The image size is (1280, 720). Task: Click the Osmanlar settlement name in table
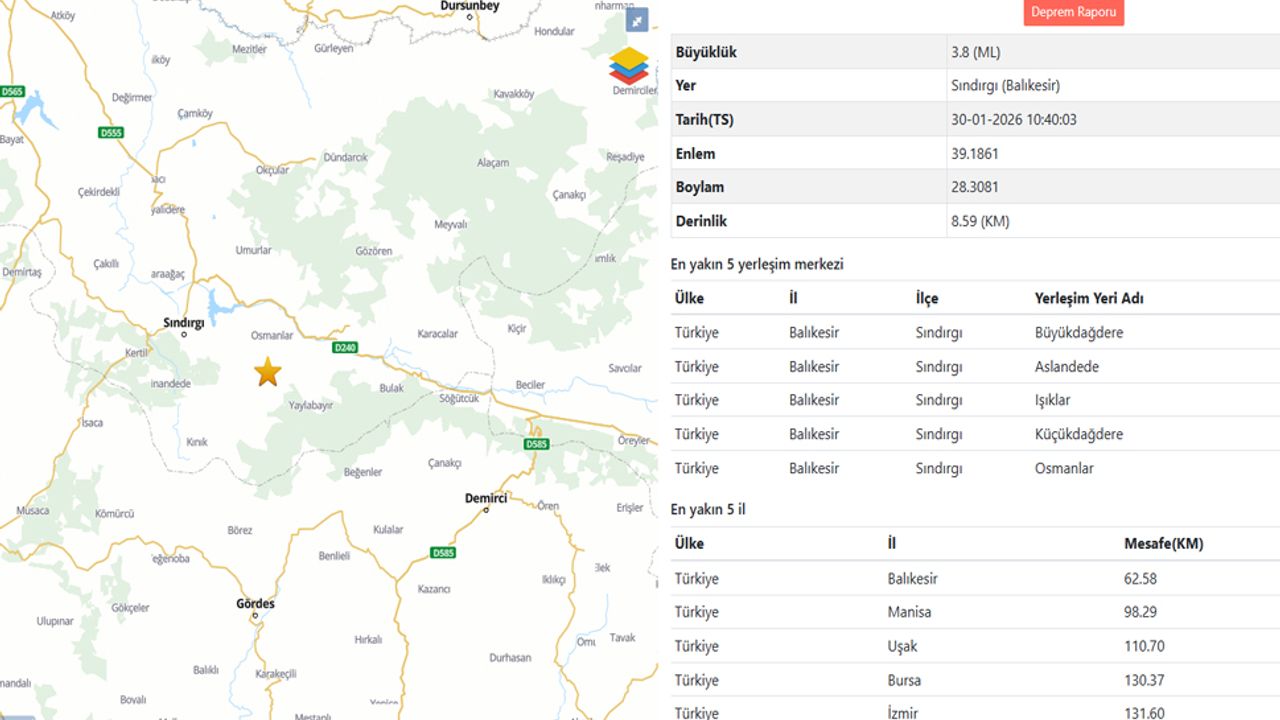pos(1064,468)
